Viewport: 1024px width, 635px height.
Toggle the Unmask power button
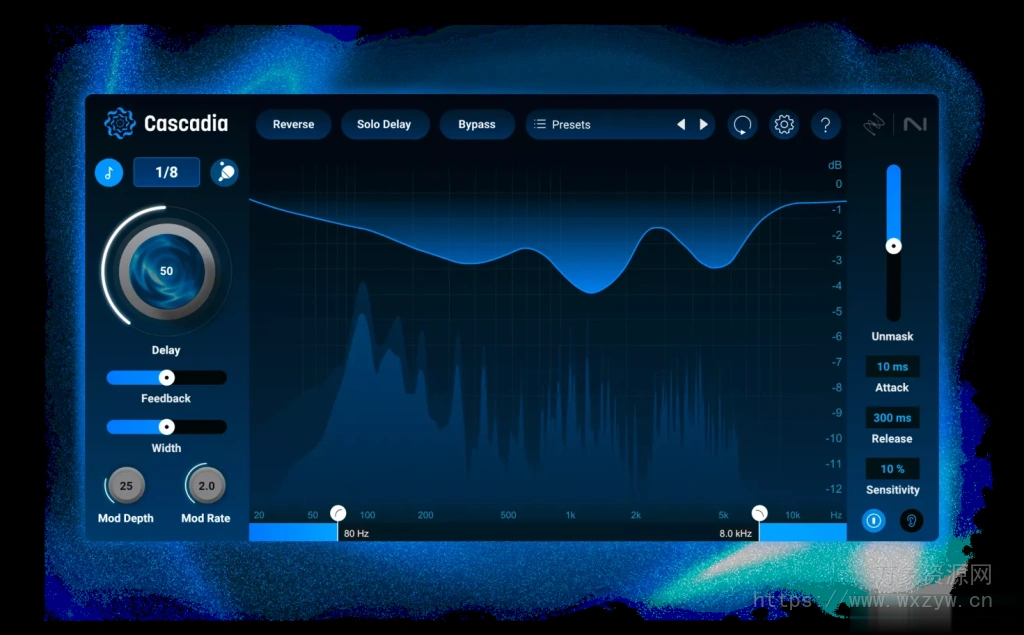872,520
